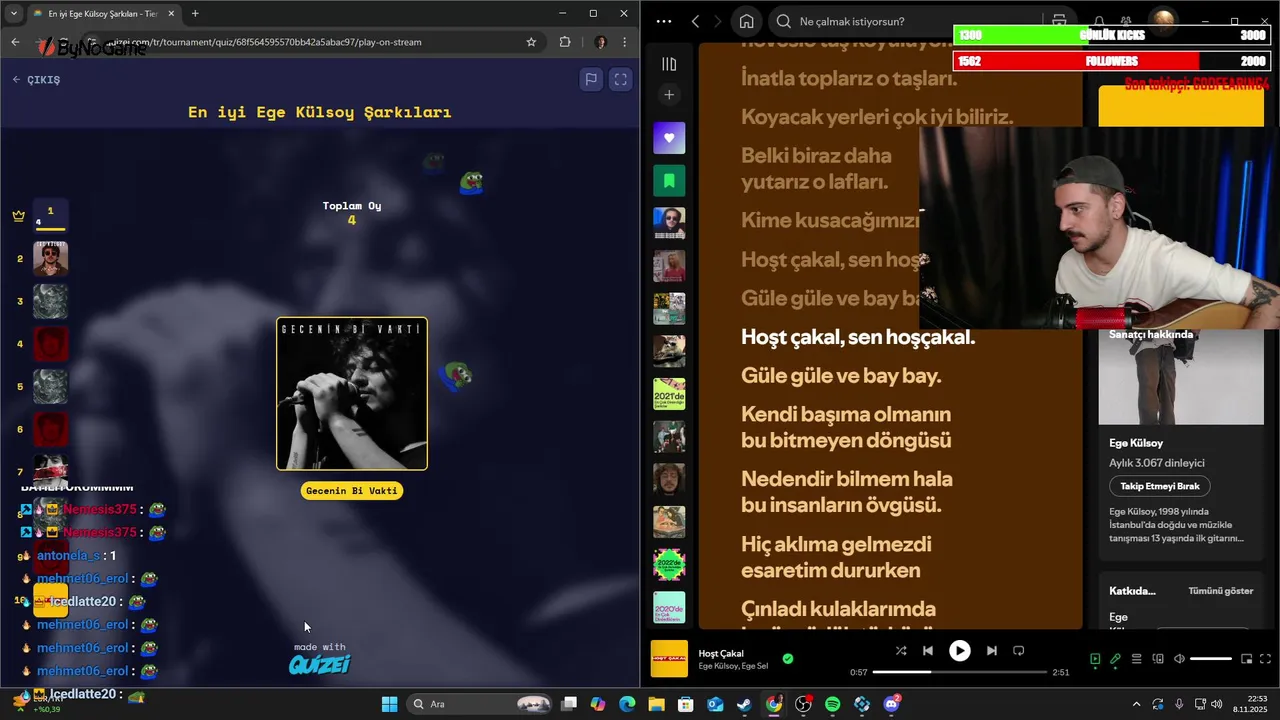Open Spotify mini player icon
The image size is (1280, 720).
tap(1246, 659)
